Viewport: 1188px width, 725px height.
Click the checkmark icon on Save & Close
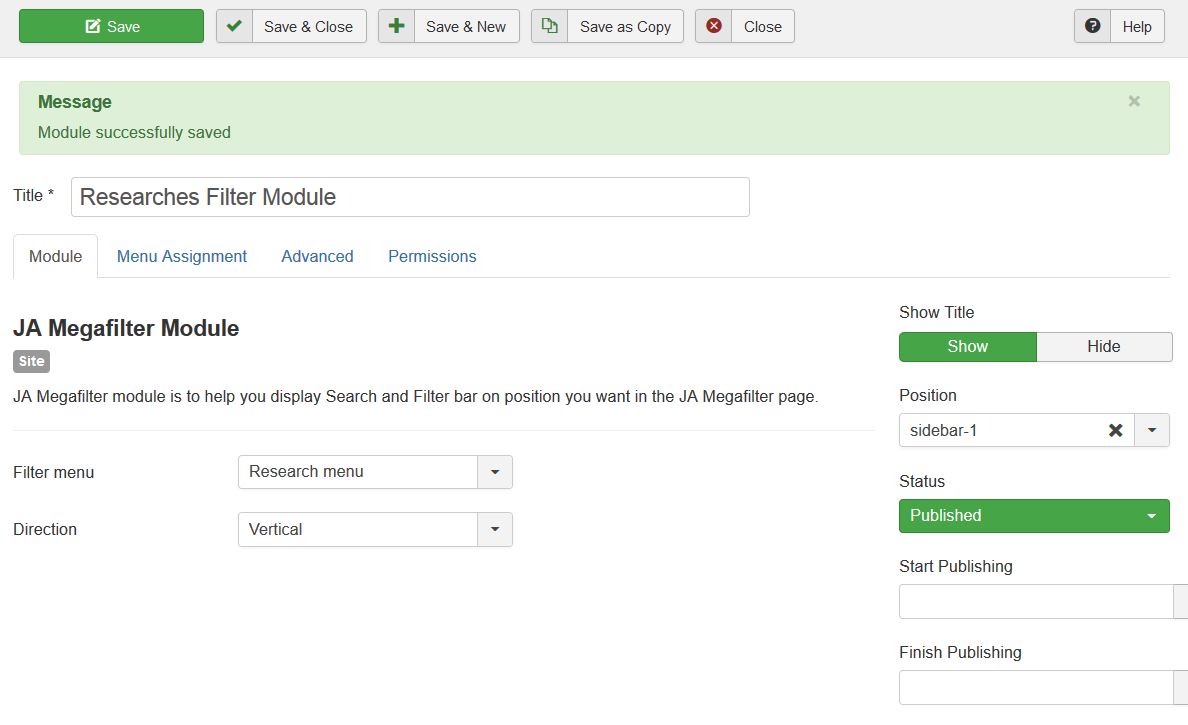pyautogui.click(x=234, y=27)
